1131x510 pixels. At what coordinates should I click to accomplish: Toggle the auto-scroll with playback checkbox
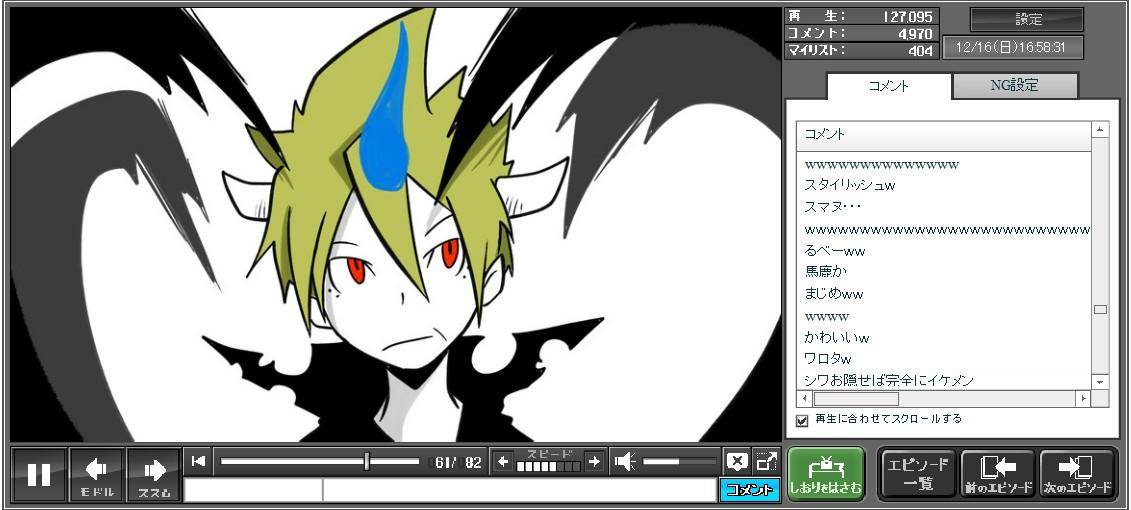coord(802,420)
